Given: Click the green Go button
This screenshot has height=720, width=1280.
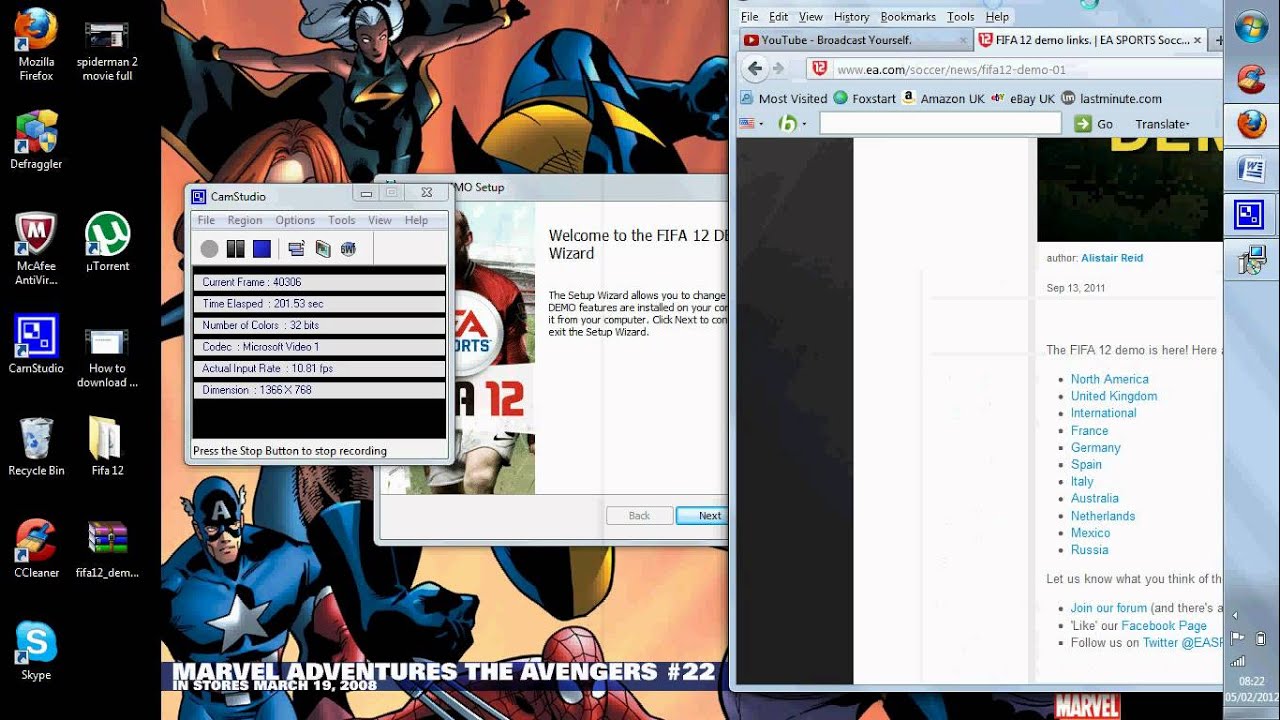Looking at the screenshot, I should (x=1093, y=124).
